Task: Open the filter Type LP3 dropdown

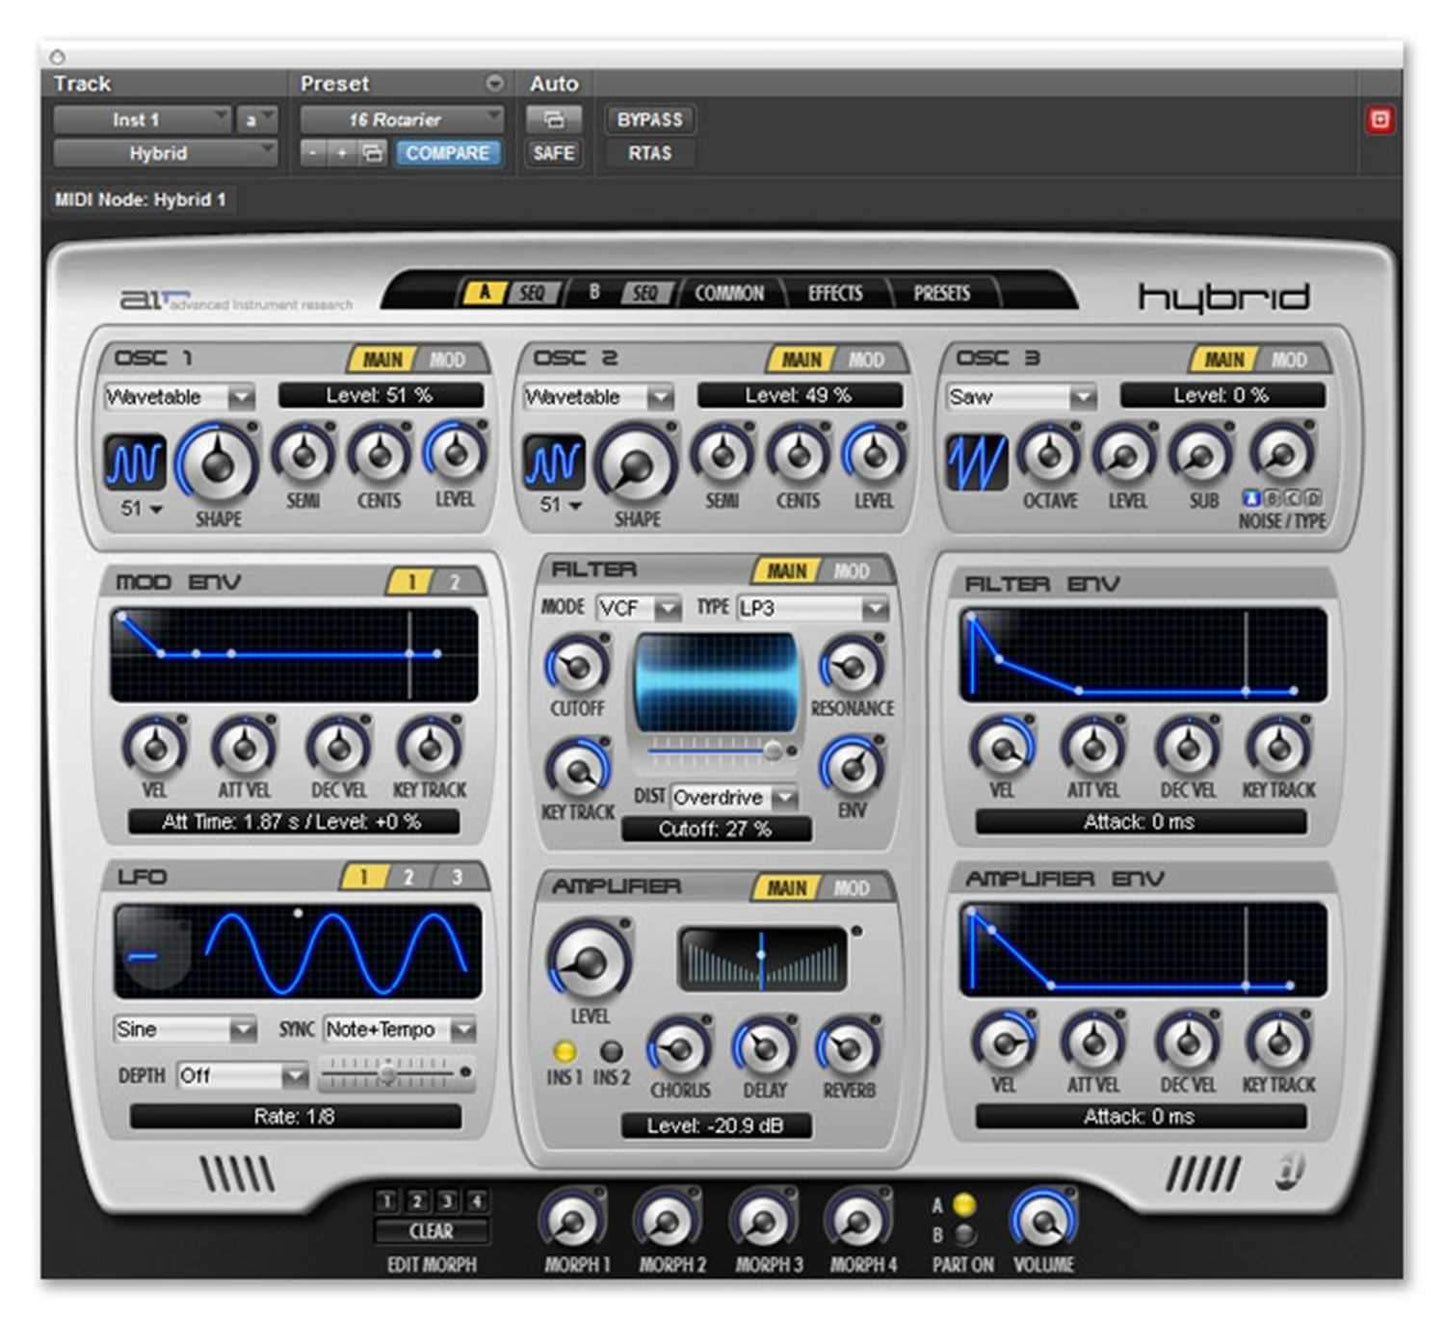Action: pos(810,608)
